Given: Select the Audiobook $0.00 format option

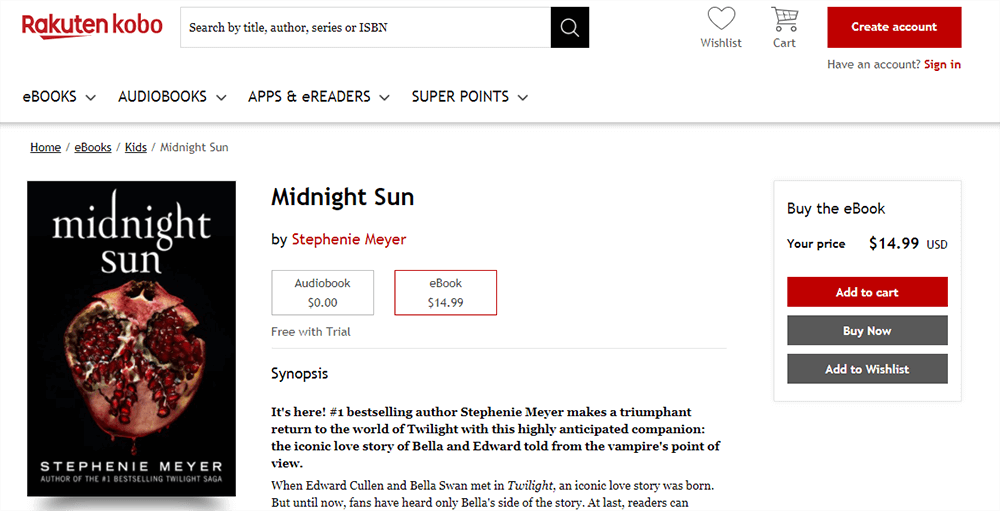Looking at the screenshot, I should pos(322,292).
